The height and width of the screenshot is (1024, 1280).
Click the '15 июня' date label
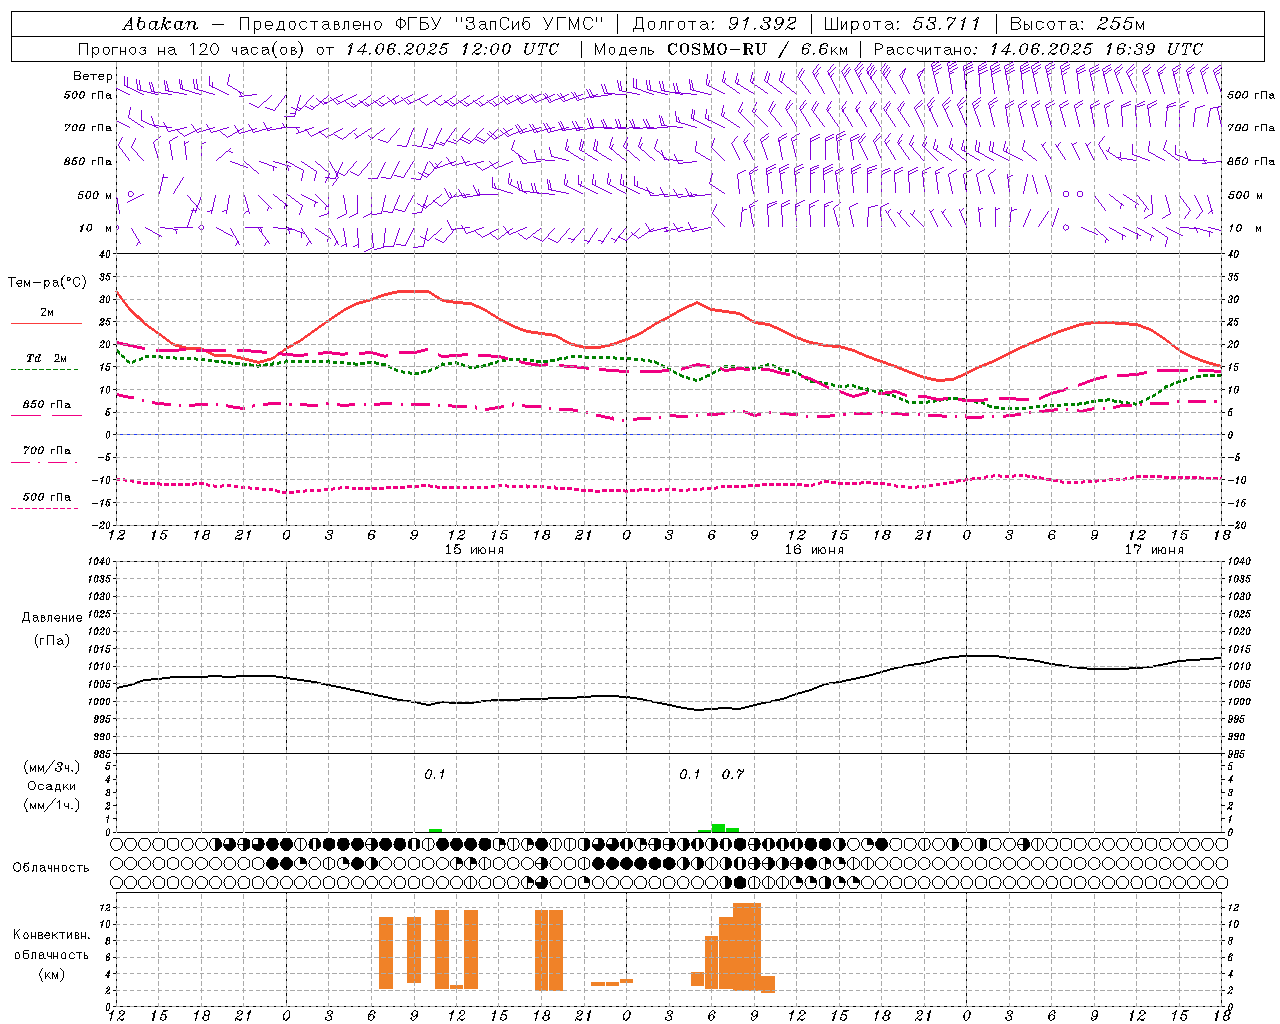tap(474, 550)
